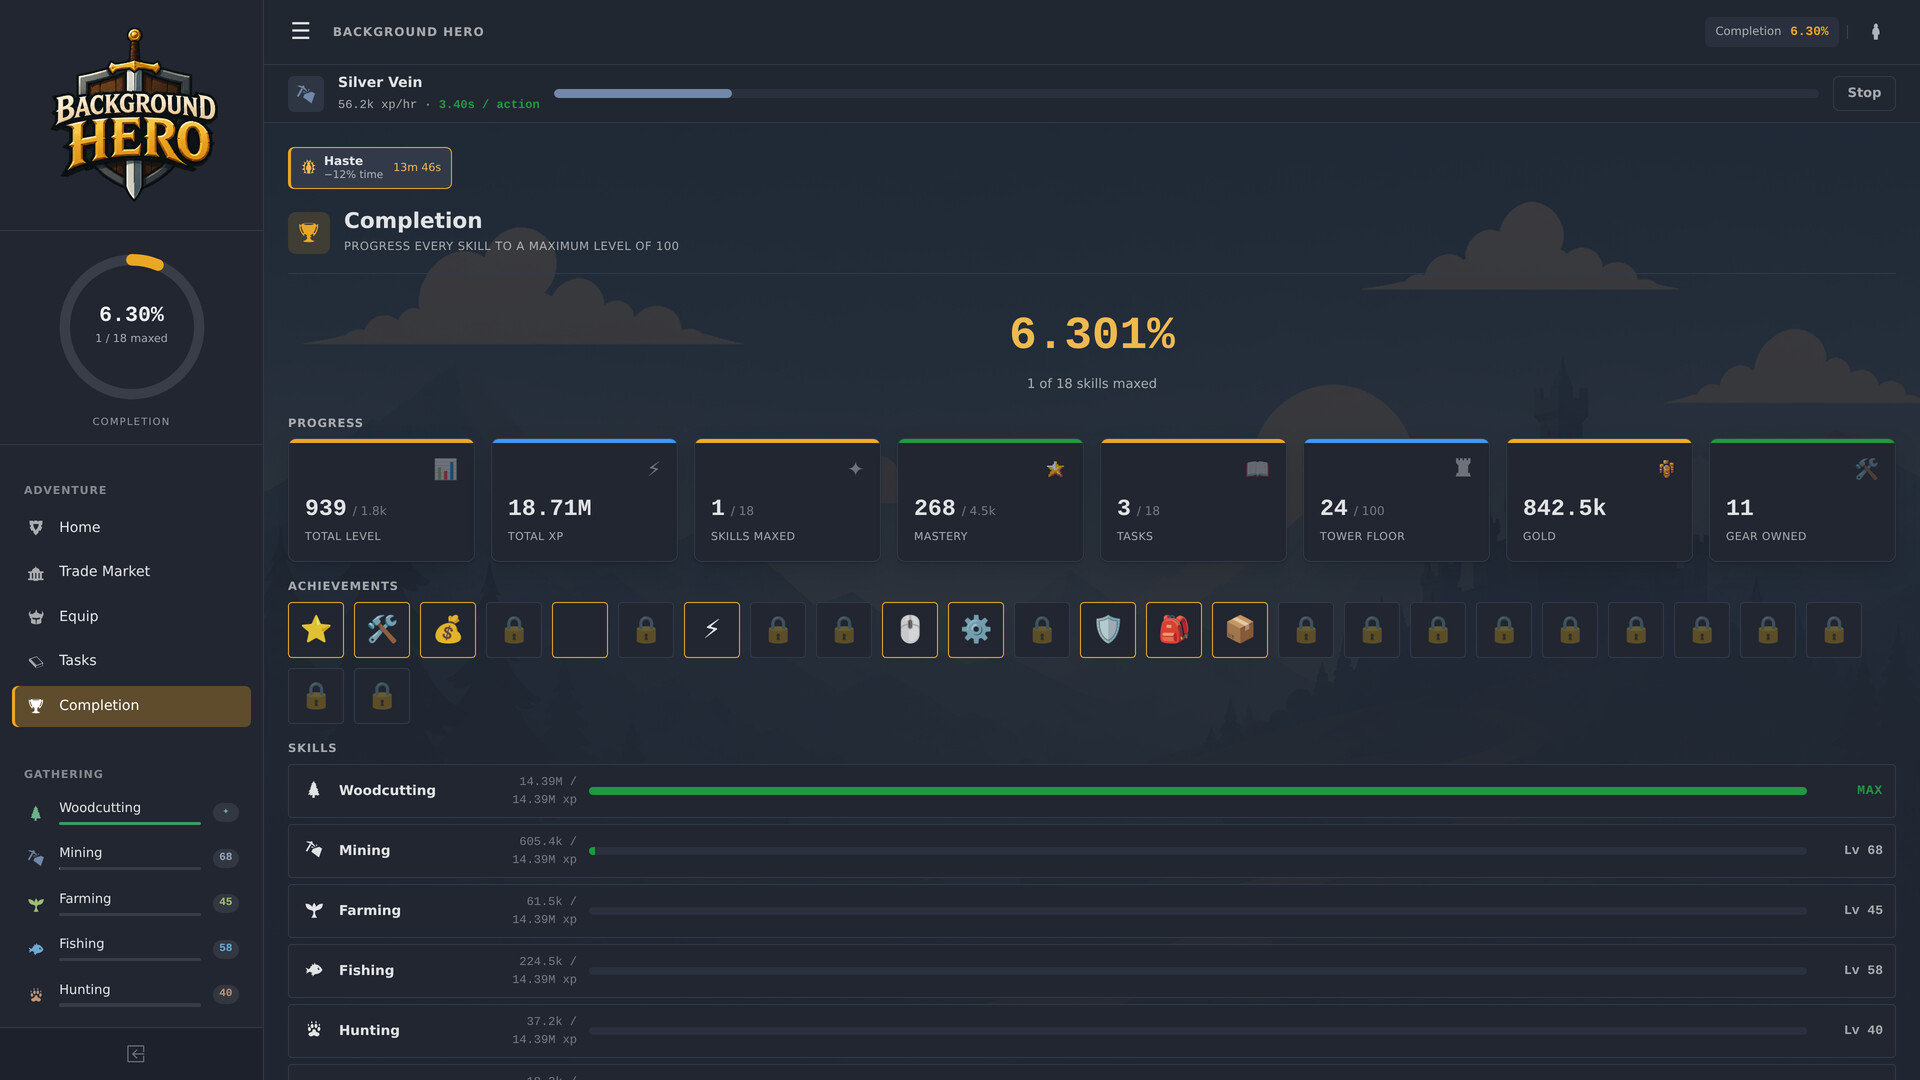Screen dimensions: 1920x1080
Task: Click the Hunting level 40 badge in sidebar
Action: click(x=226, y=993)
